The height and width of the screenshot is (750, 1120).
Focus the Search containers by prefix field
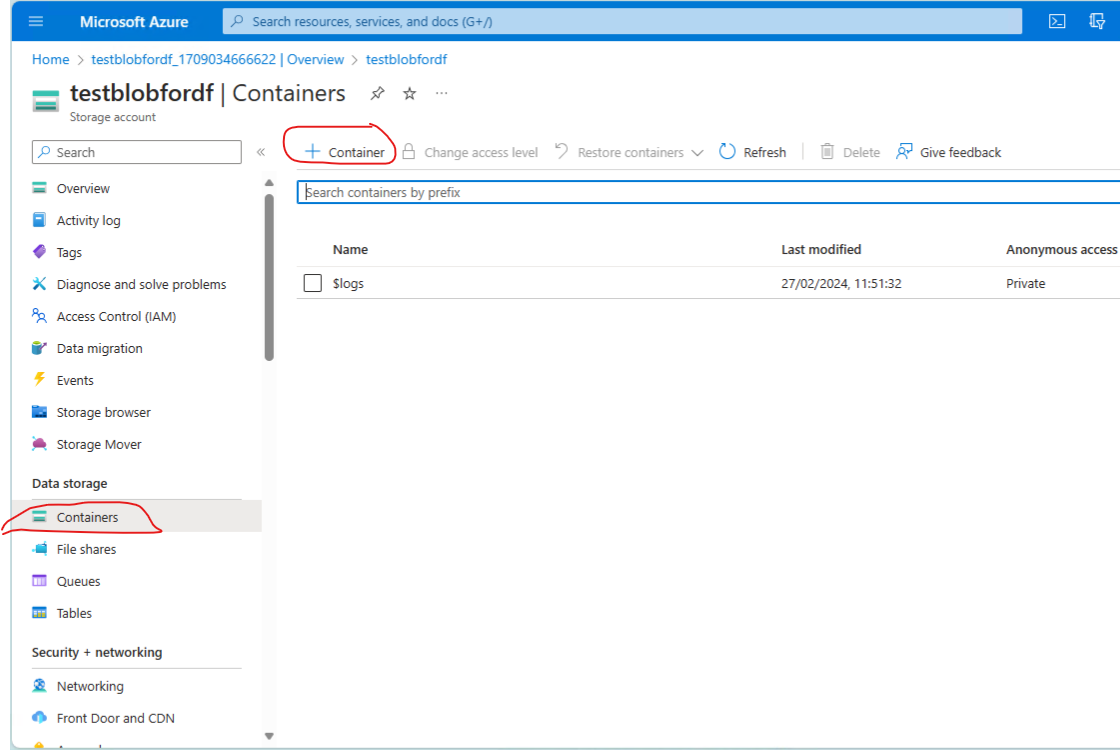(x=708, y=192)
